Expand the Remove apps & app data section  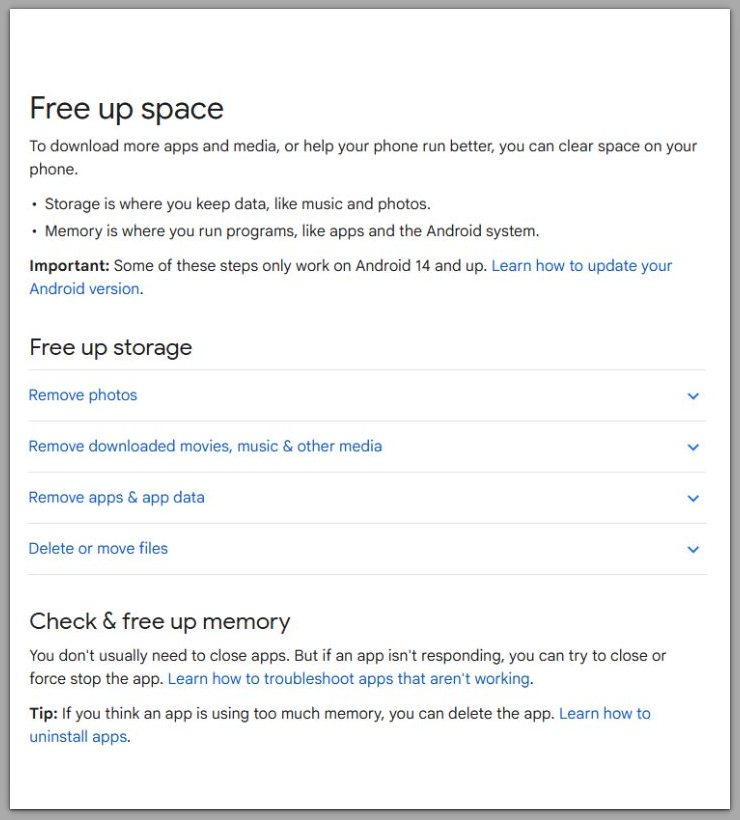367,498
